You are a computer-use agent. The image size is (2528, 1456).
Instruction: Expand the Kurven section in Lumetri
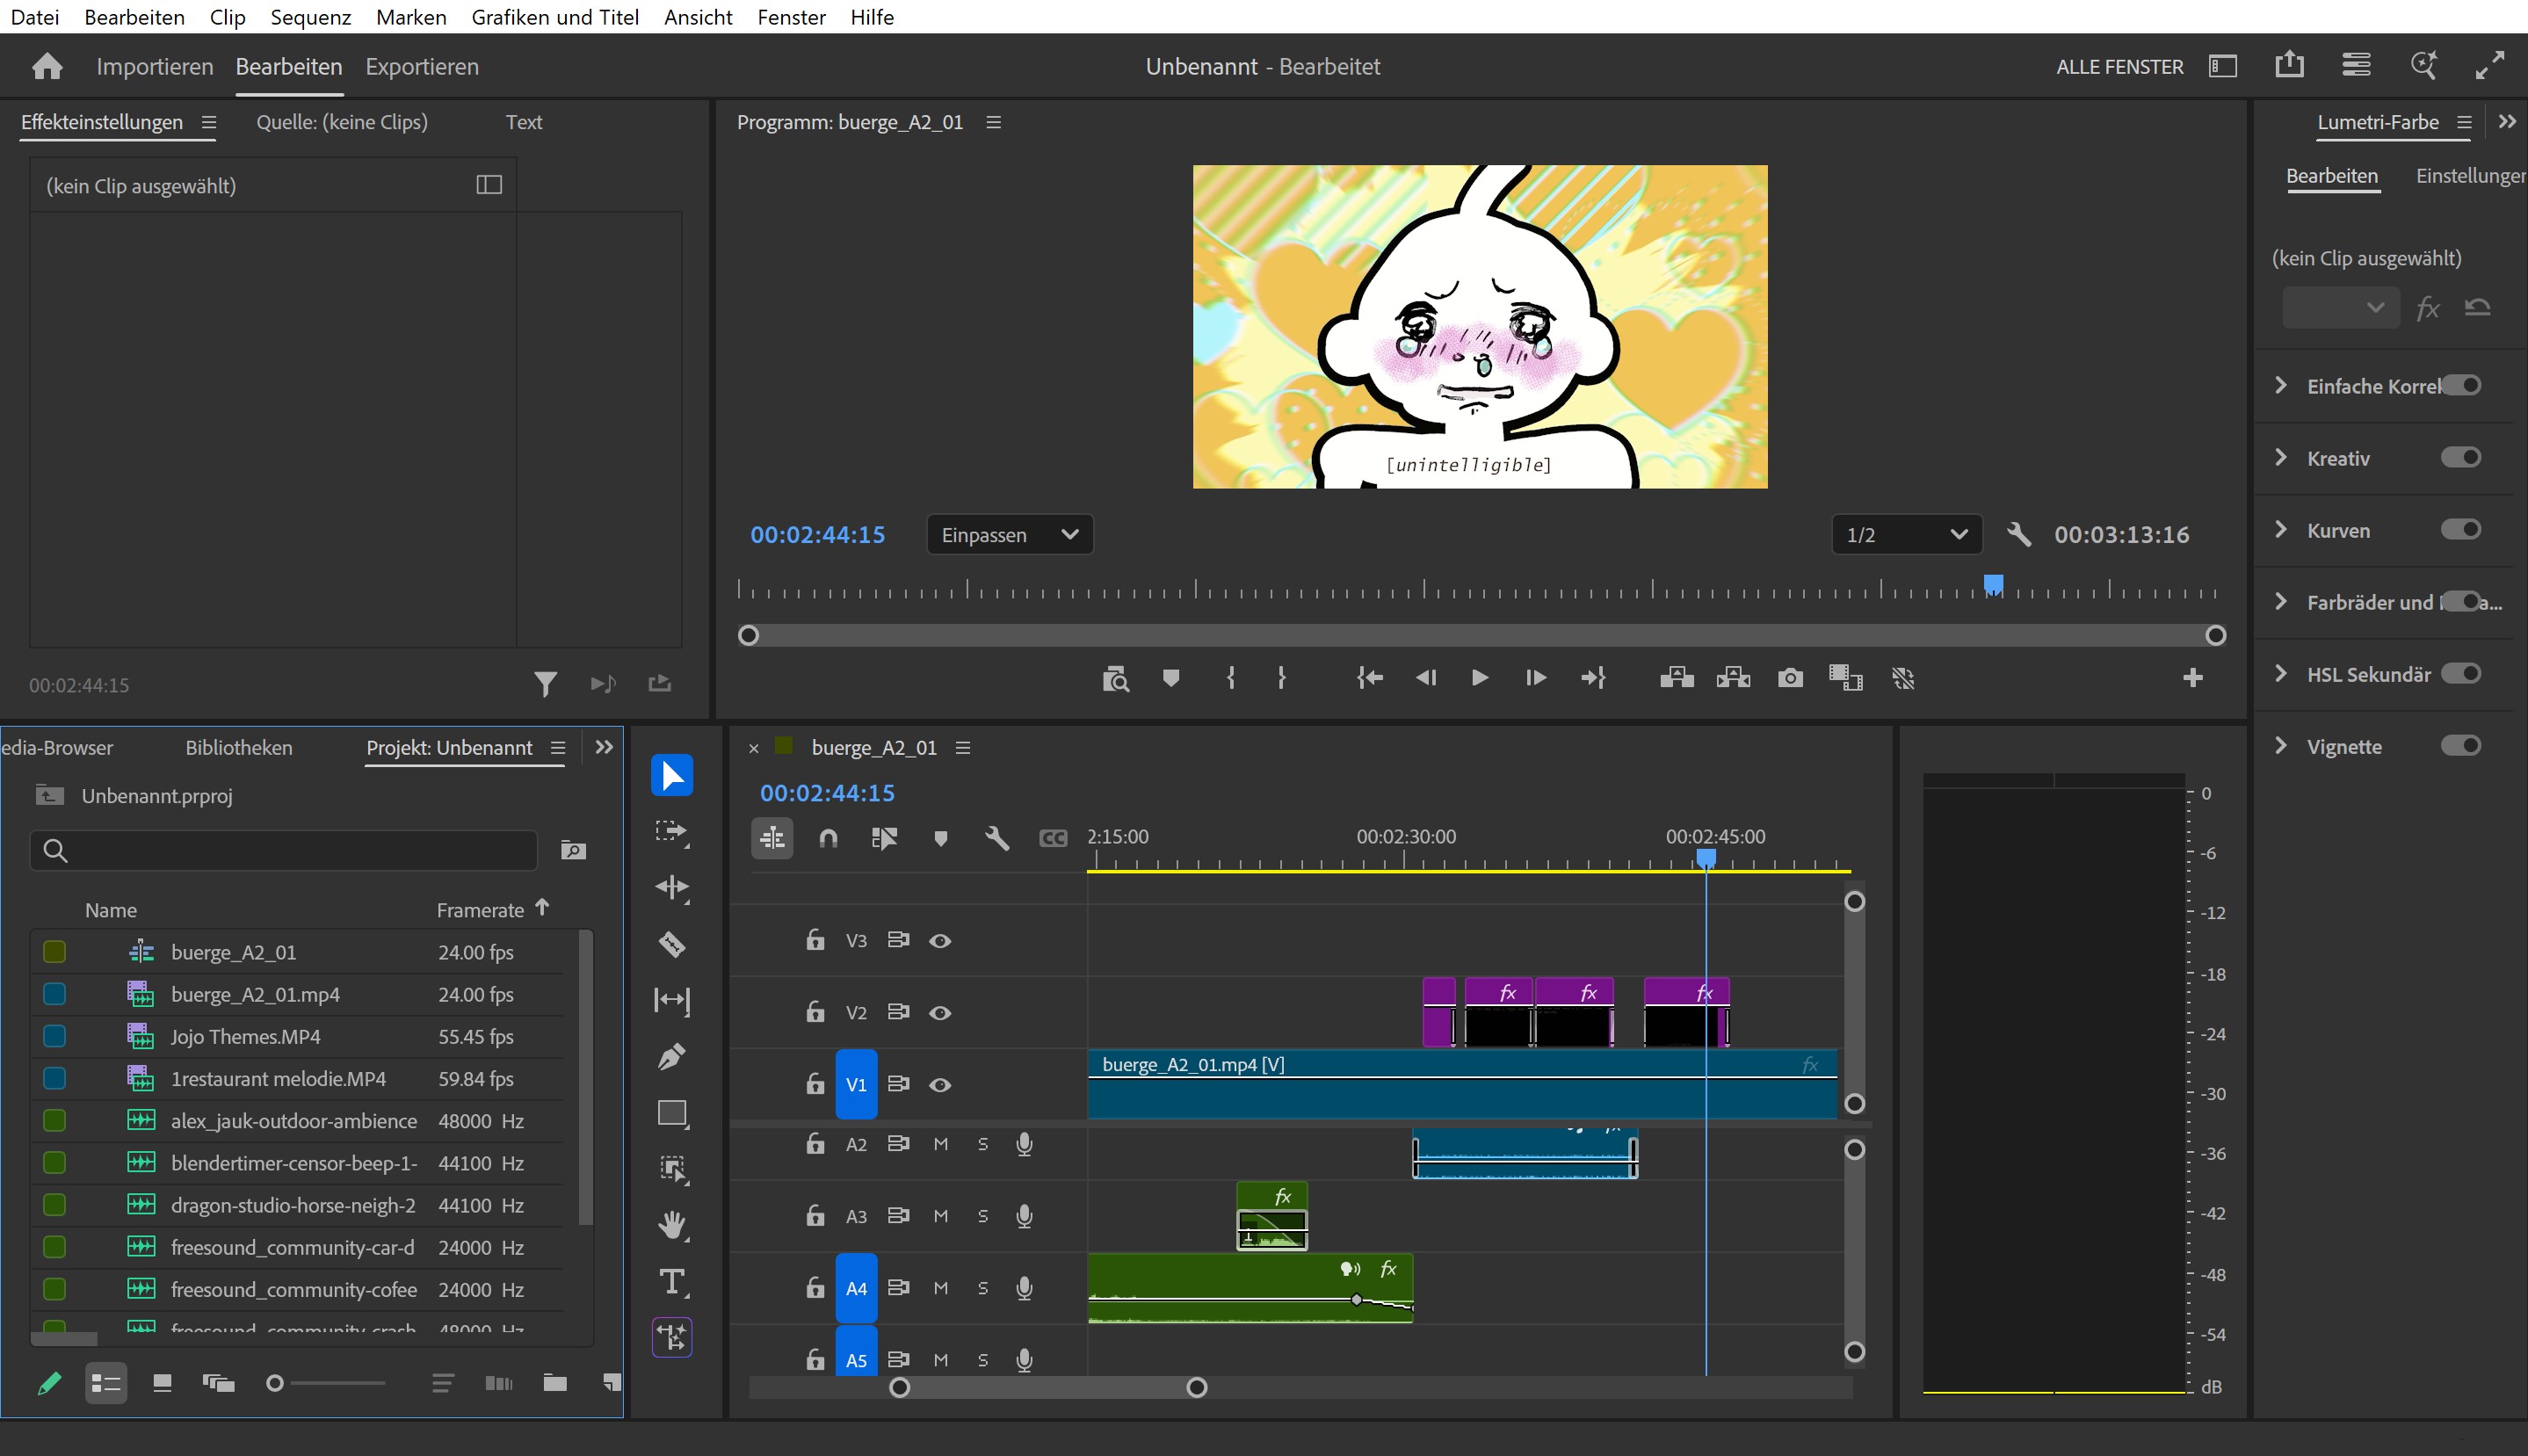pos(2281,529)
